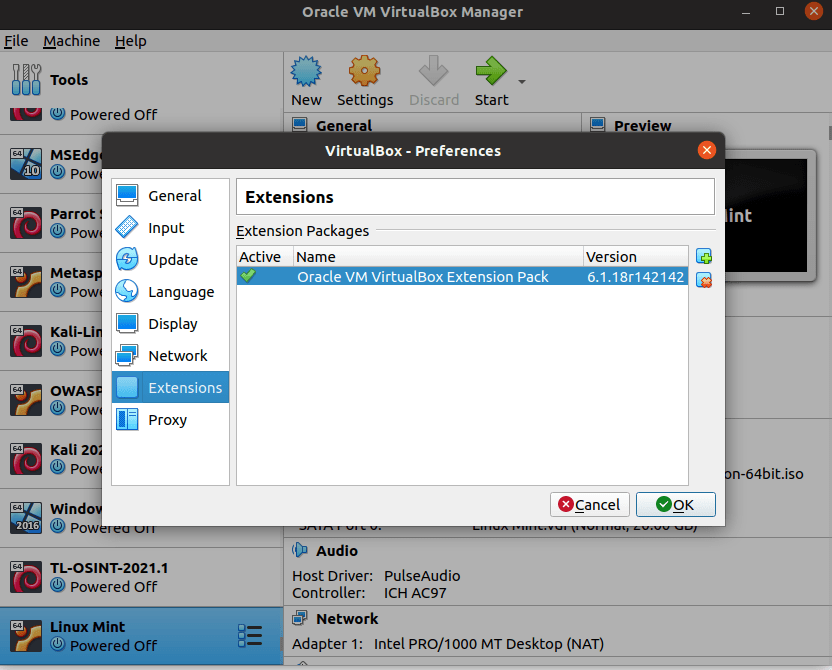Expand the Start button dropdown arrow
This screenshot has height=670, width=832.
(522, 82)
